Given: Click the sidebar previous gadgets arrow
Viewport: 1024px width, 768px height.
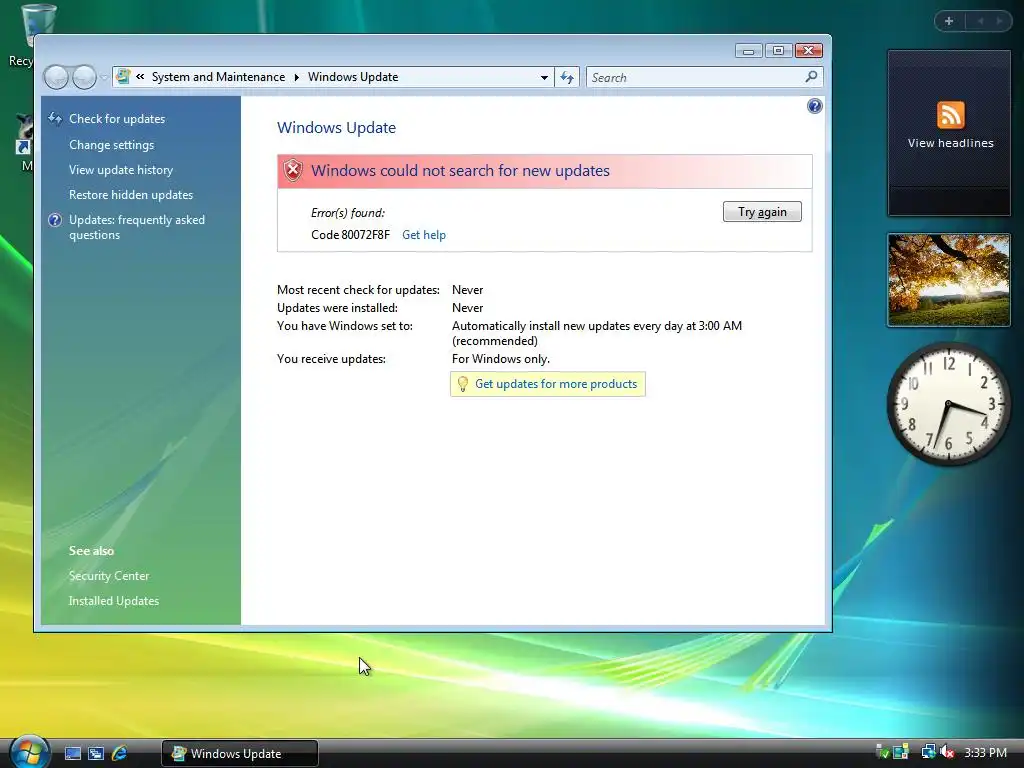Looking at the screenshot, I should [x=980, y=21].
